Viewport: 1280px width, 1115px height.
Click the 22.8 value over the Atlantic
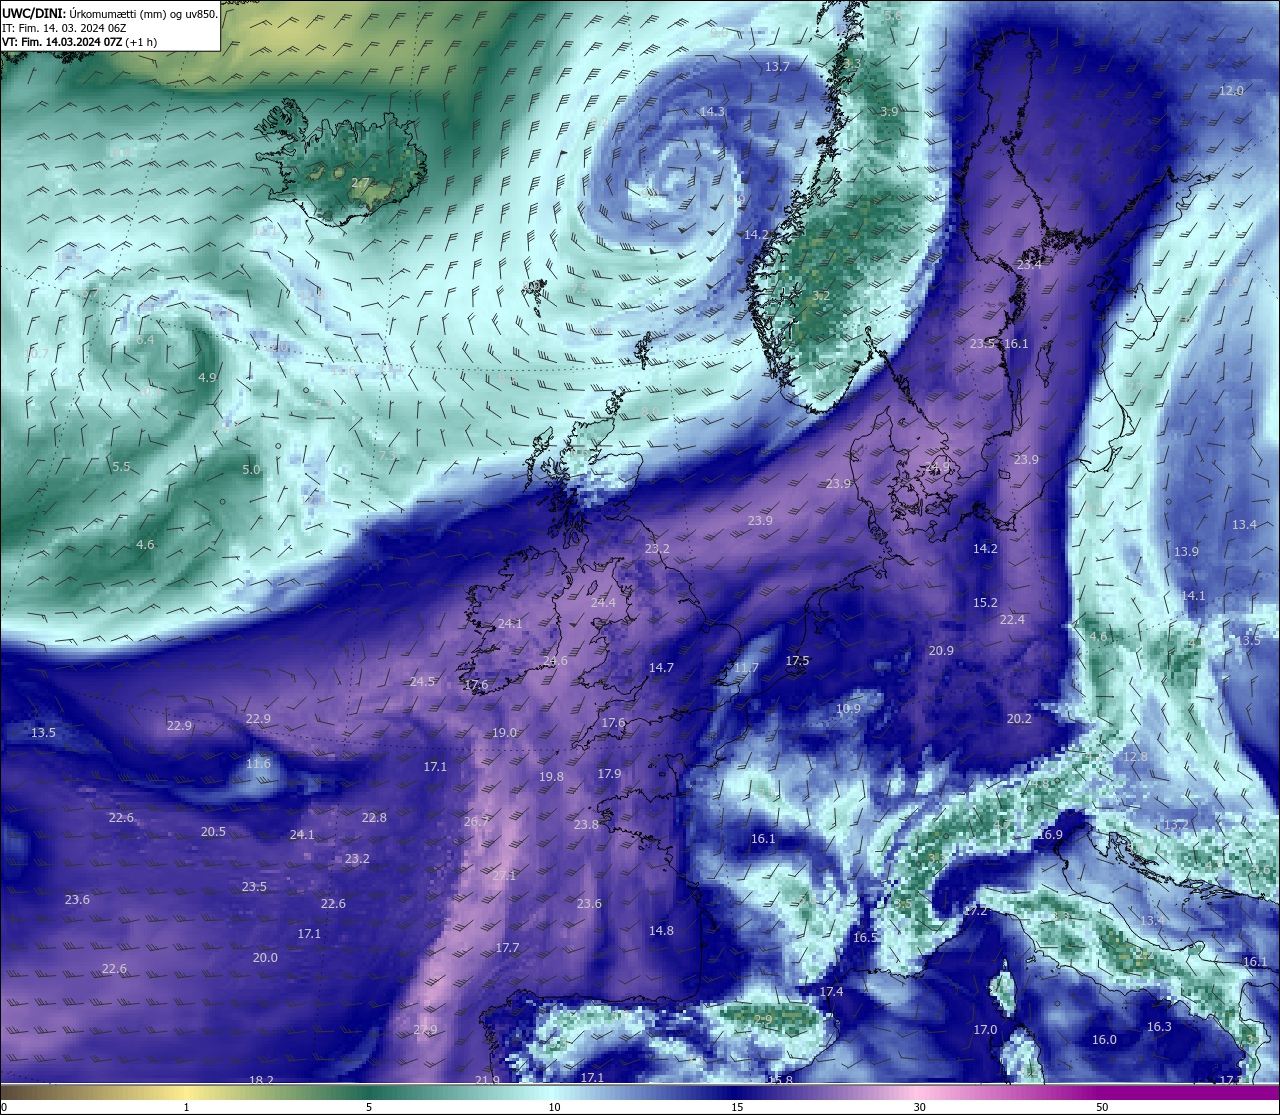coord(374,817)
